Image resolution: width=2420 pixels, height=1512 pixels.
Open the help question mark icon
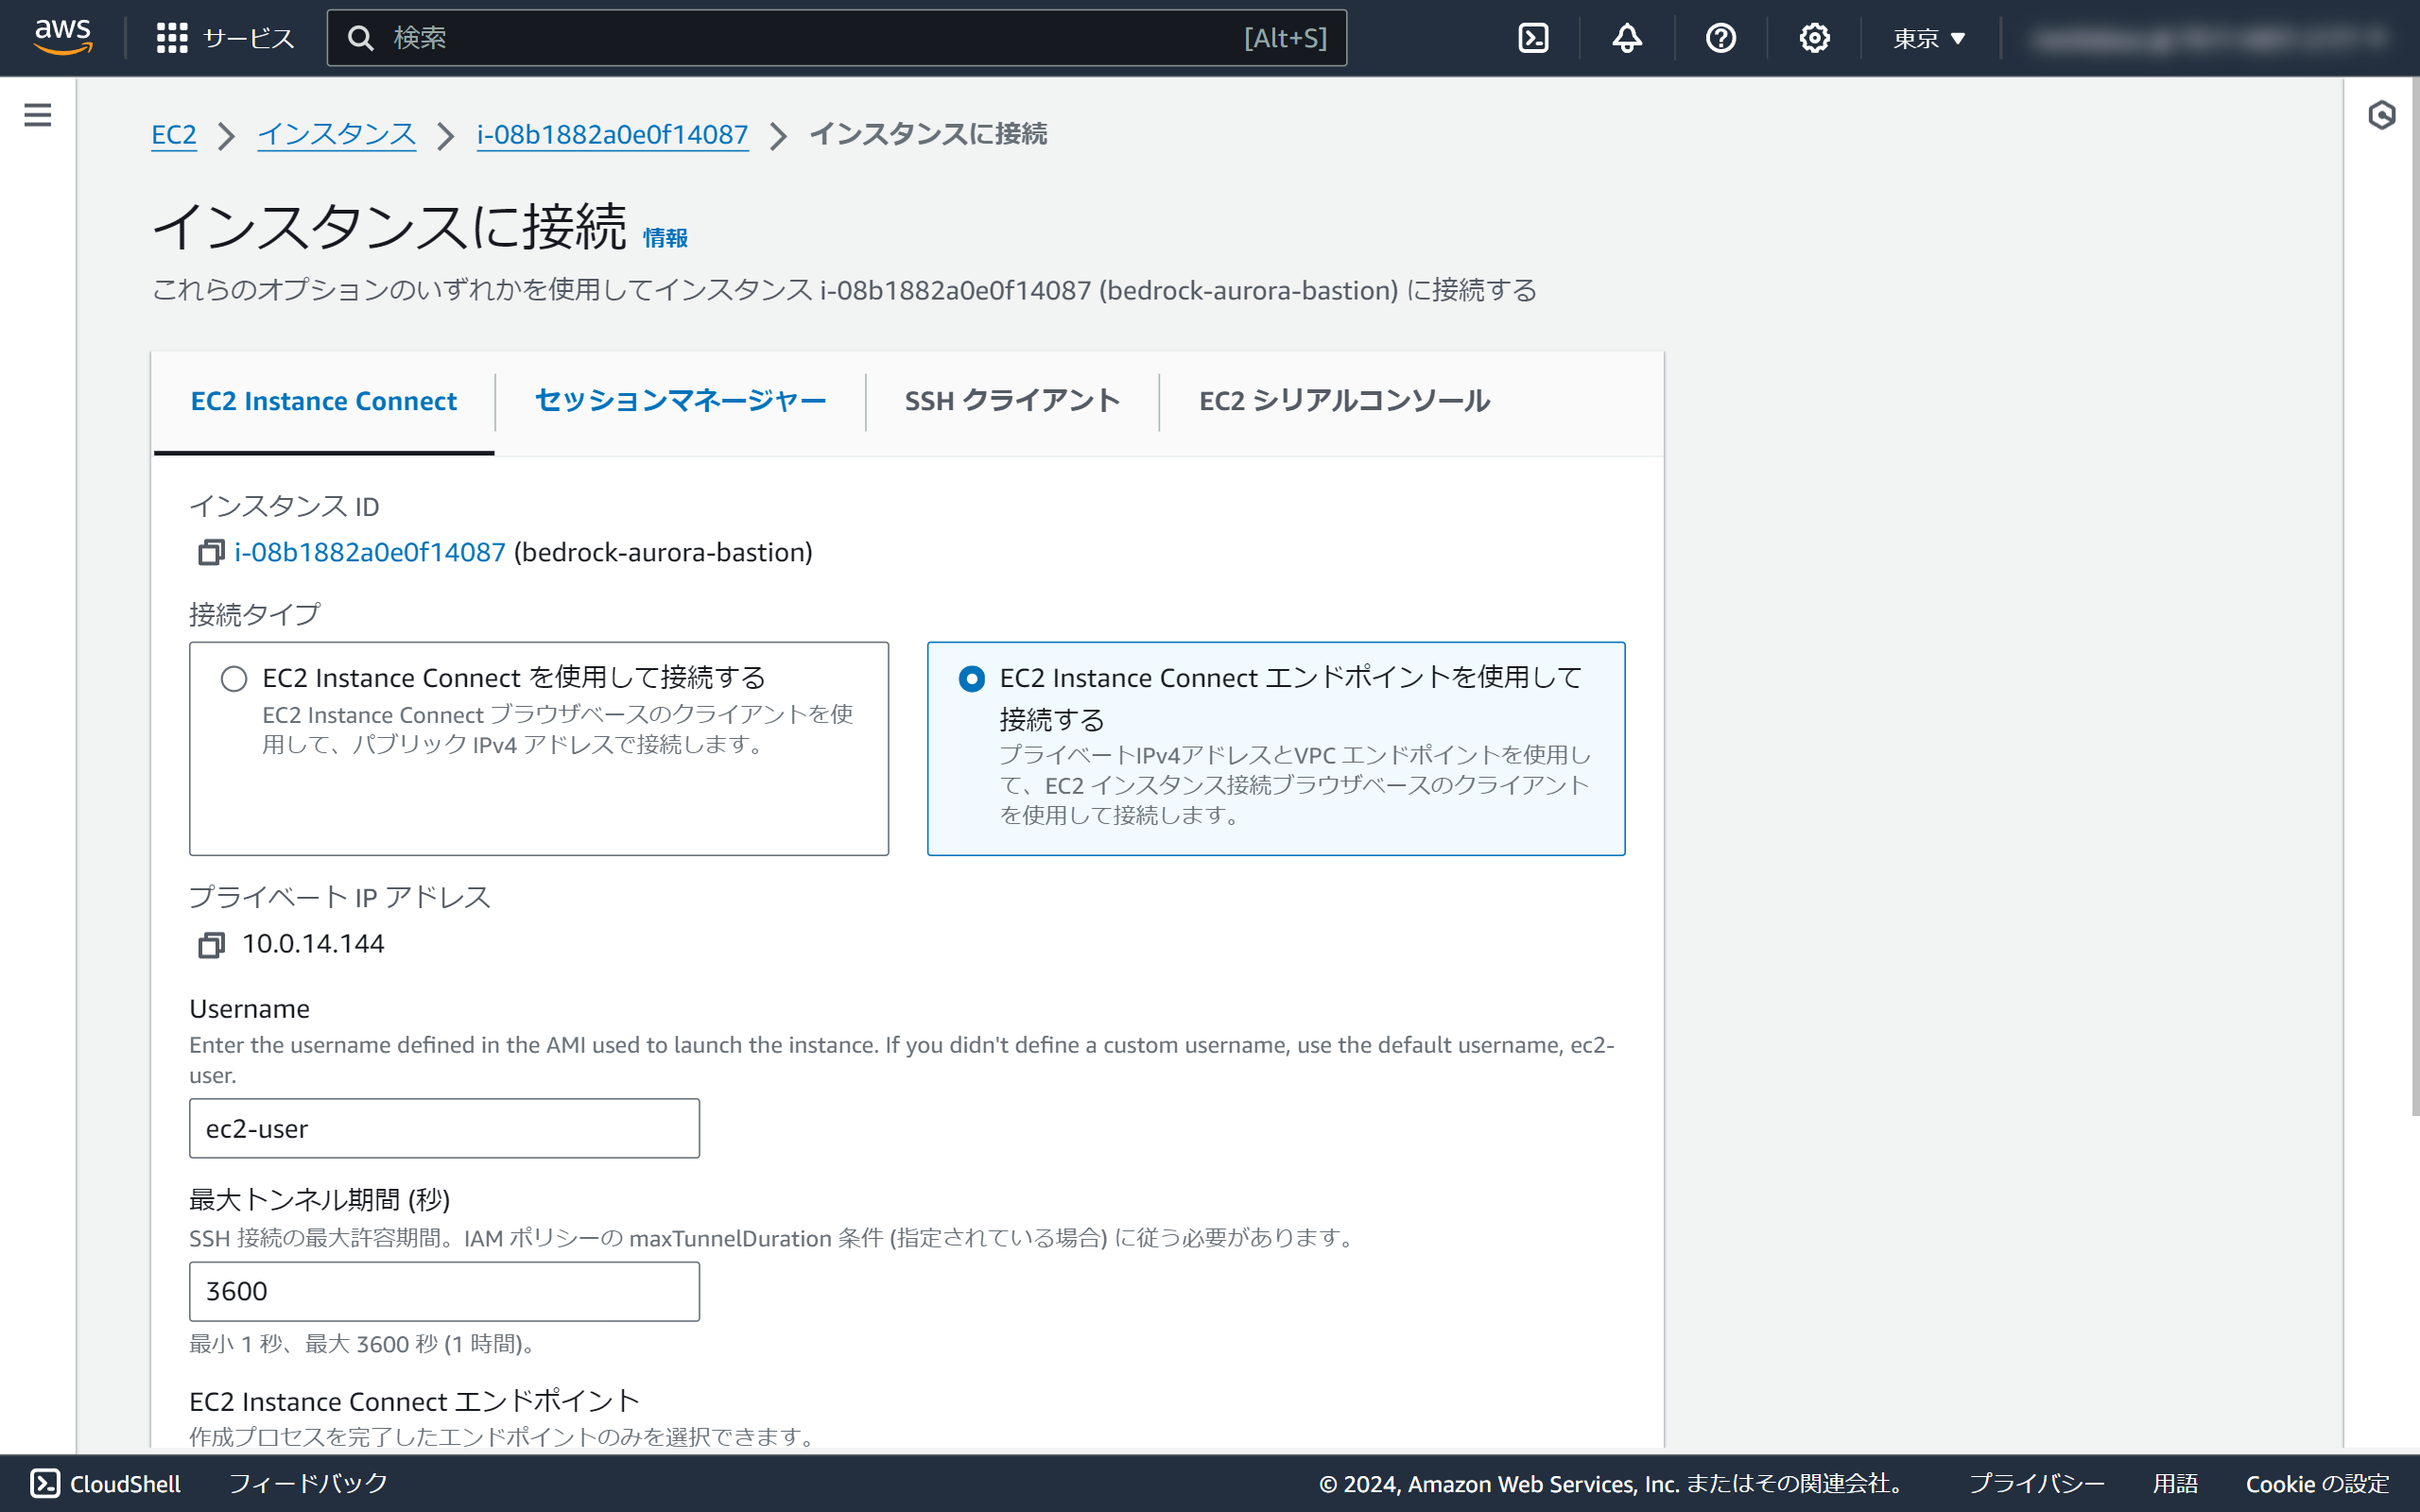(1720, 38)
